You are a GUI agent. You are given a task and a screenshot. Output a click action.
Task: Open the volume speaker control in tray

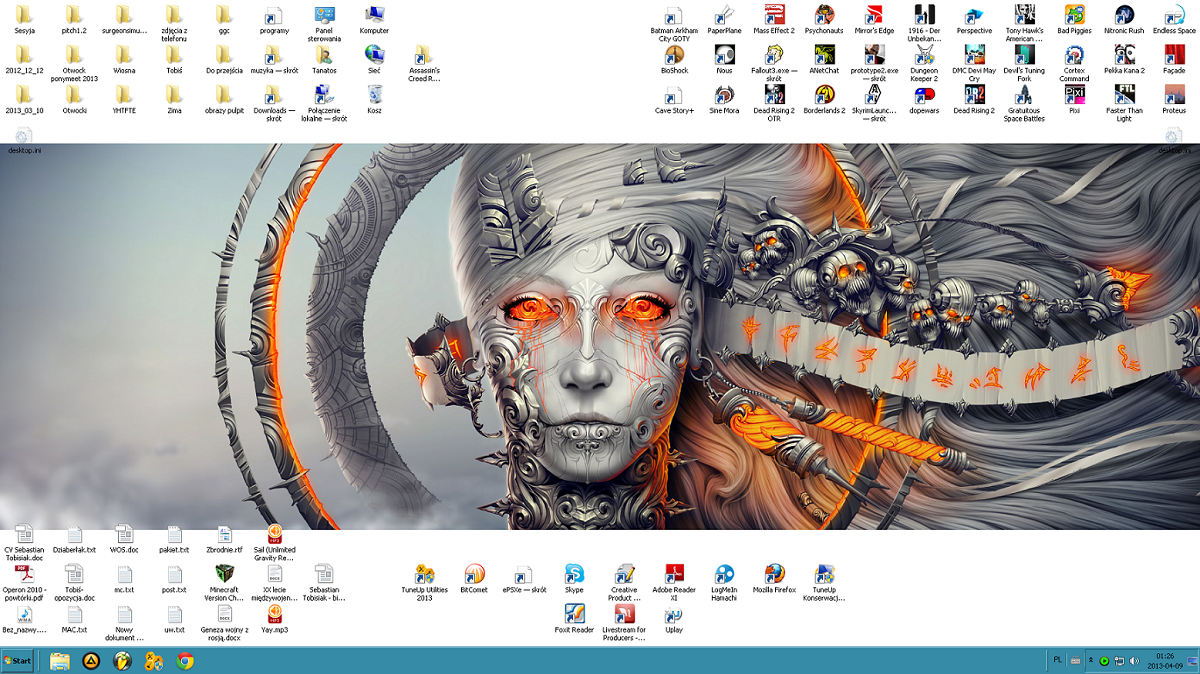(1134, 660)
